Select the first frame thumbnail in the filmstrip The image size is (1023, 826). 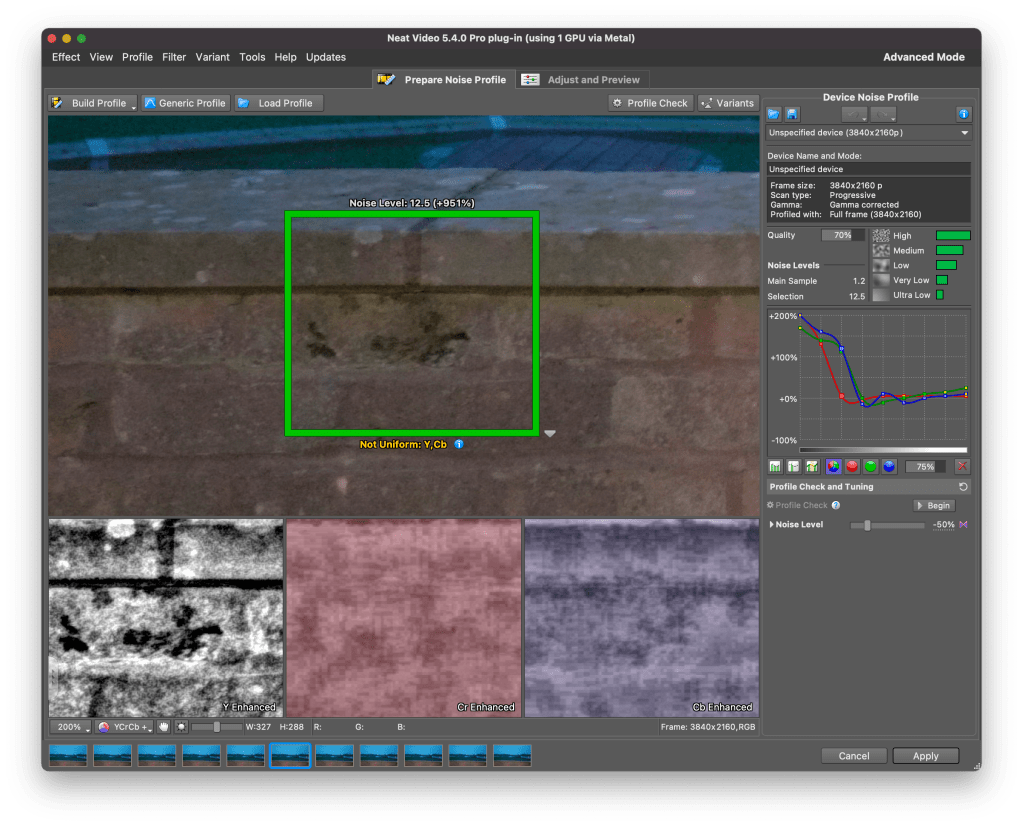[x=68, y=755]
